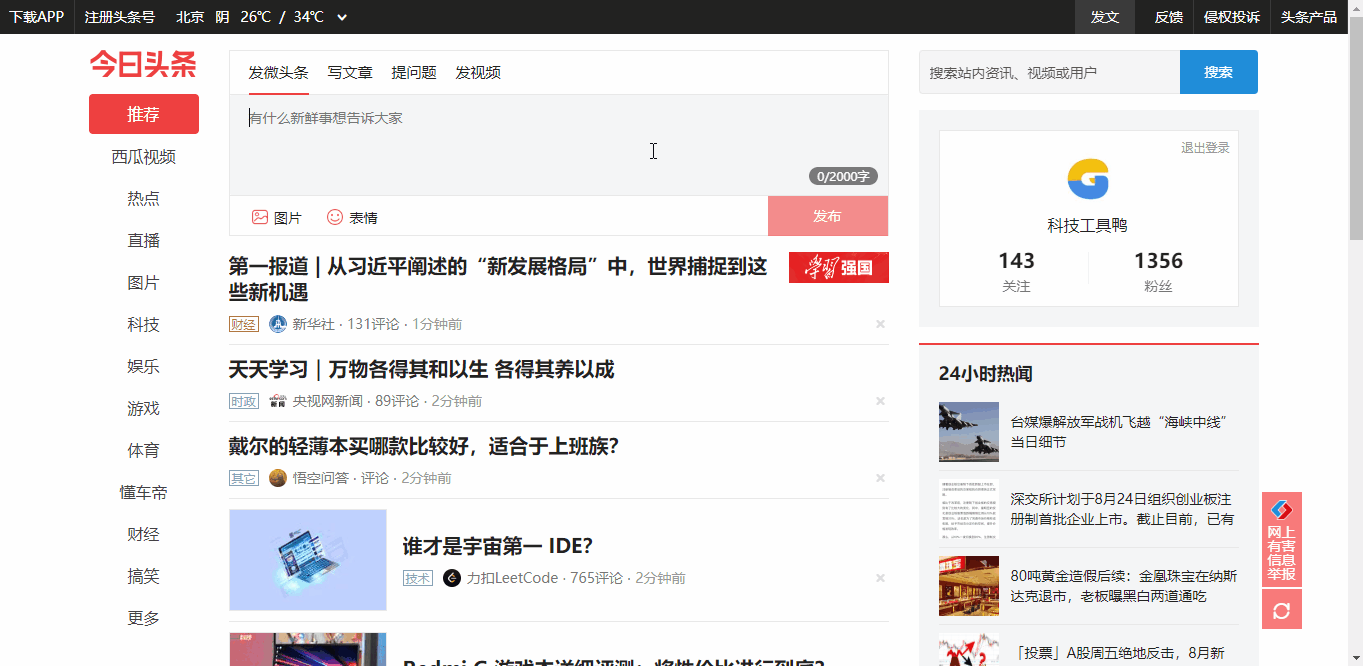Click the IDE article thumbnail image
The height and width of the screenshot is (666, 1363).
(x=308, y=560)
